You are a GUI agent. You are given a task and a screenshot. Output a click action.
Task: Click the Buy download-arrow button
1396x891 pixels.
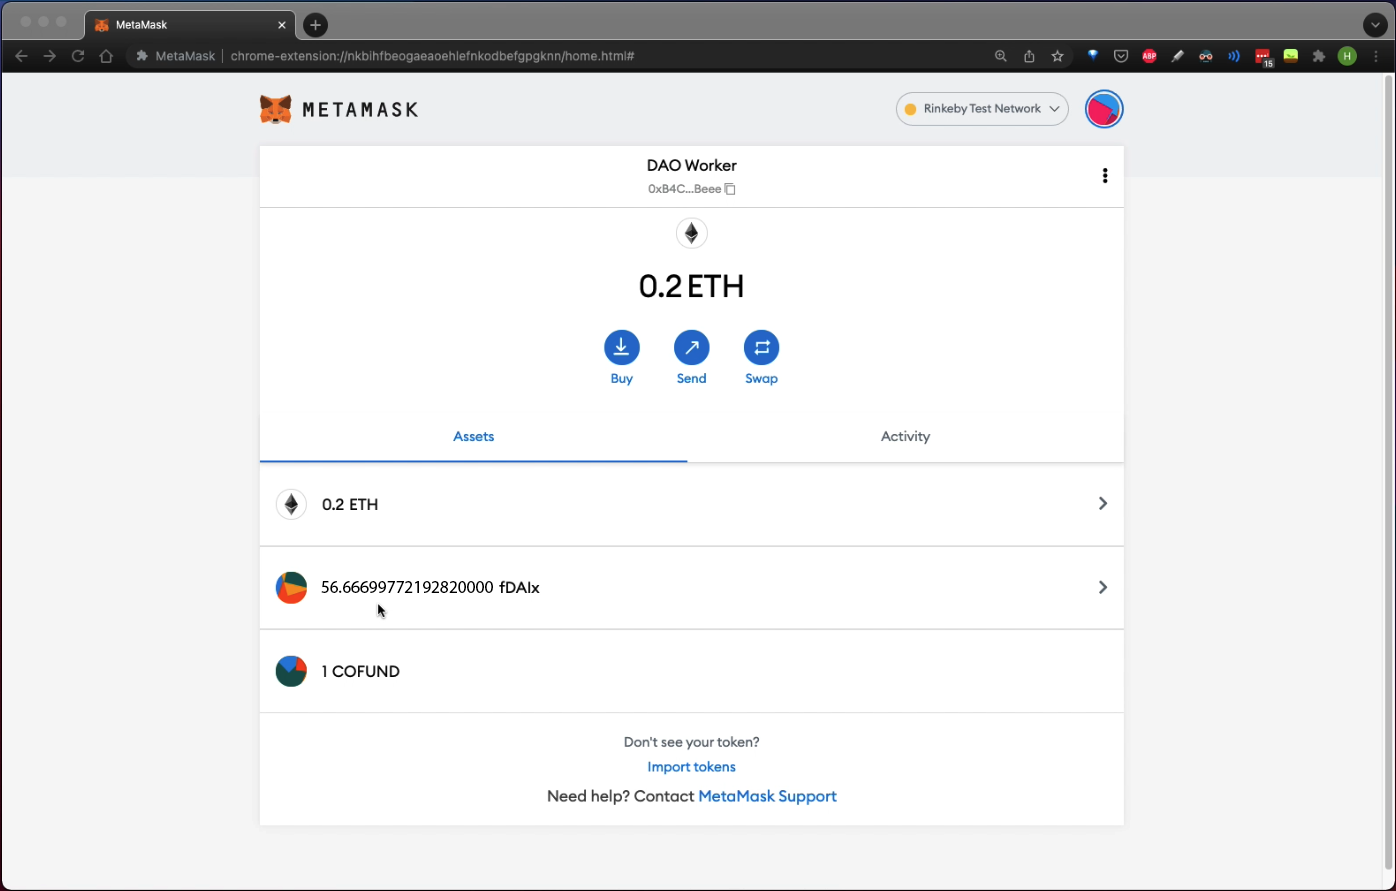click(622, 347)
